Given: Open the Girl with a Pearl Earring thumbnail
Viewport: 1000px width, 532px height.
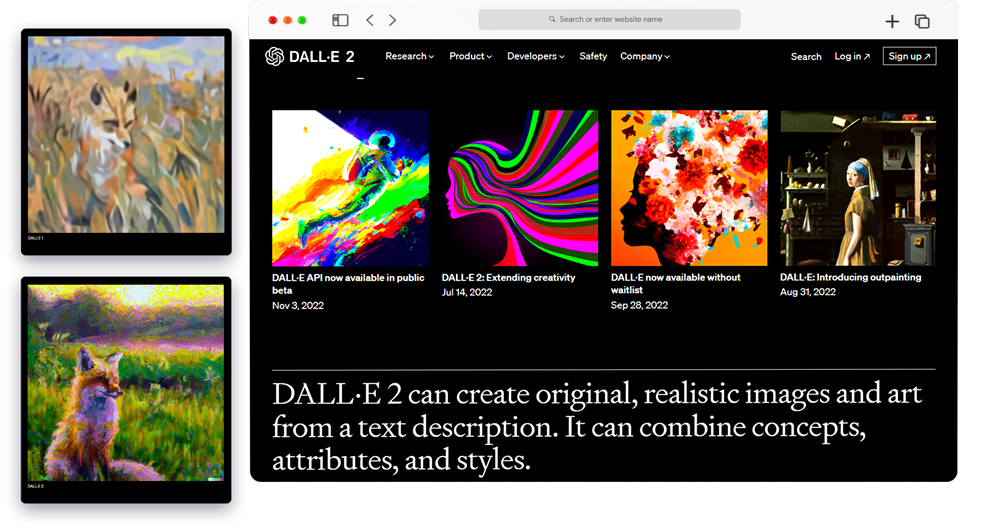Looking at the screenshot, I should point(858,188).
